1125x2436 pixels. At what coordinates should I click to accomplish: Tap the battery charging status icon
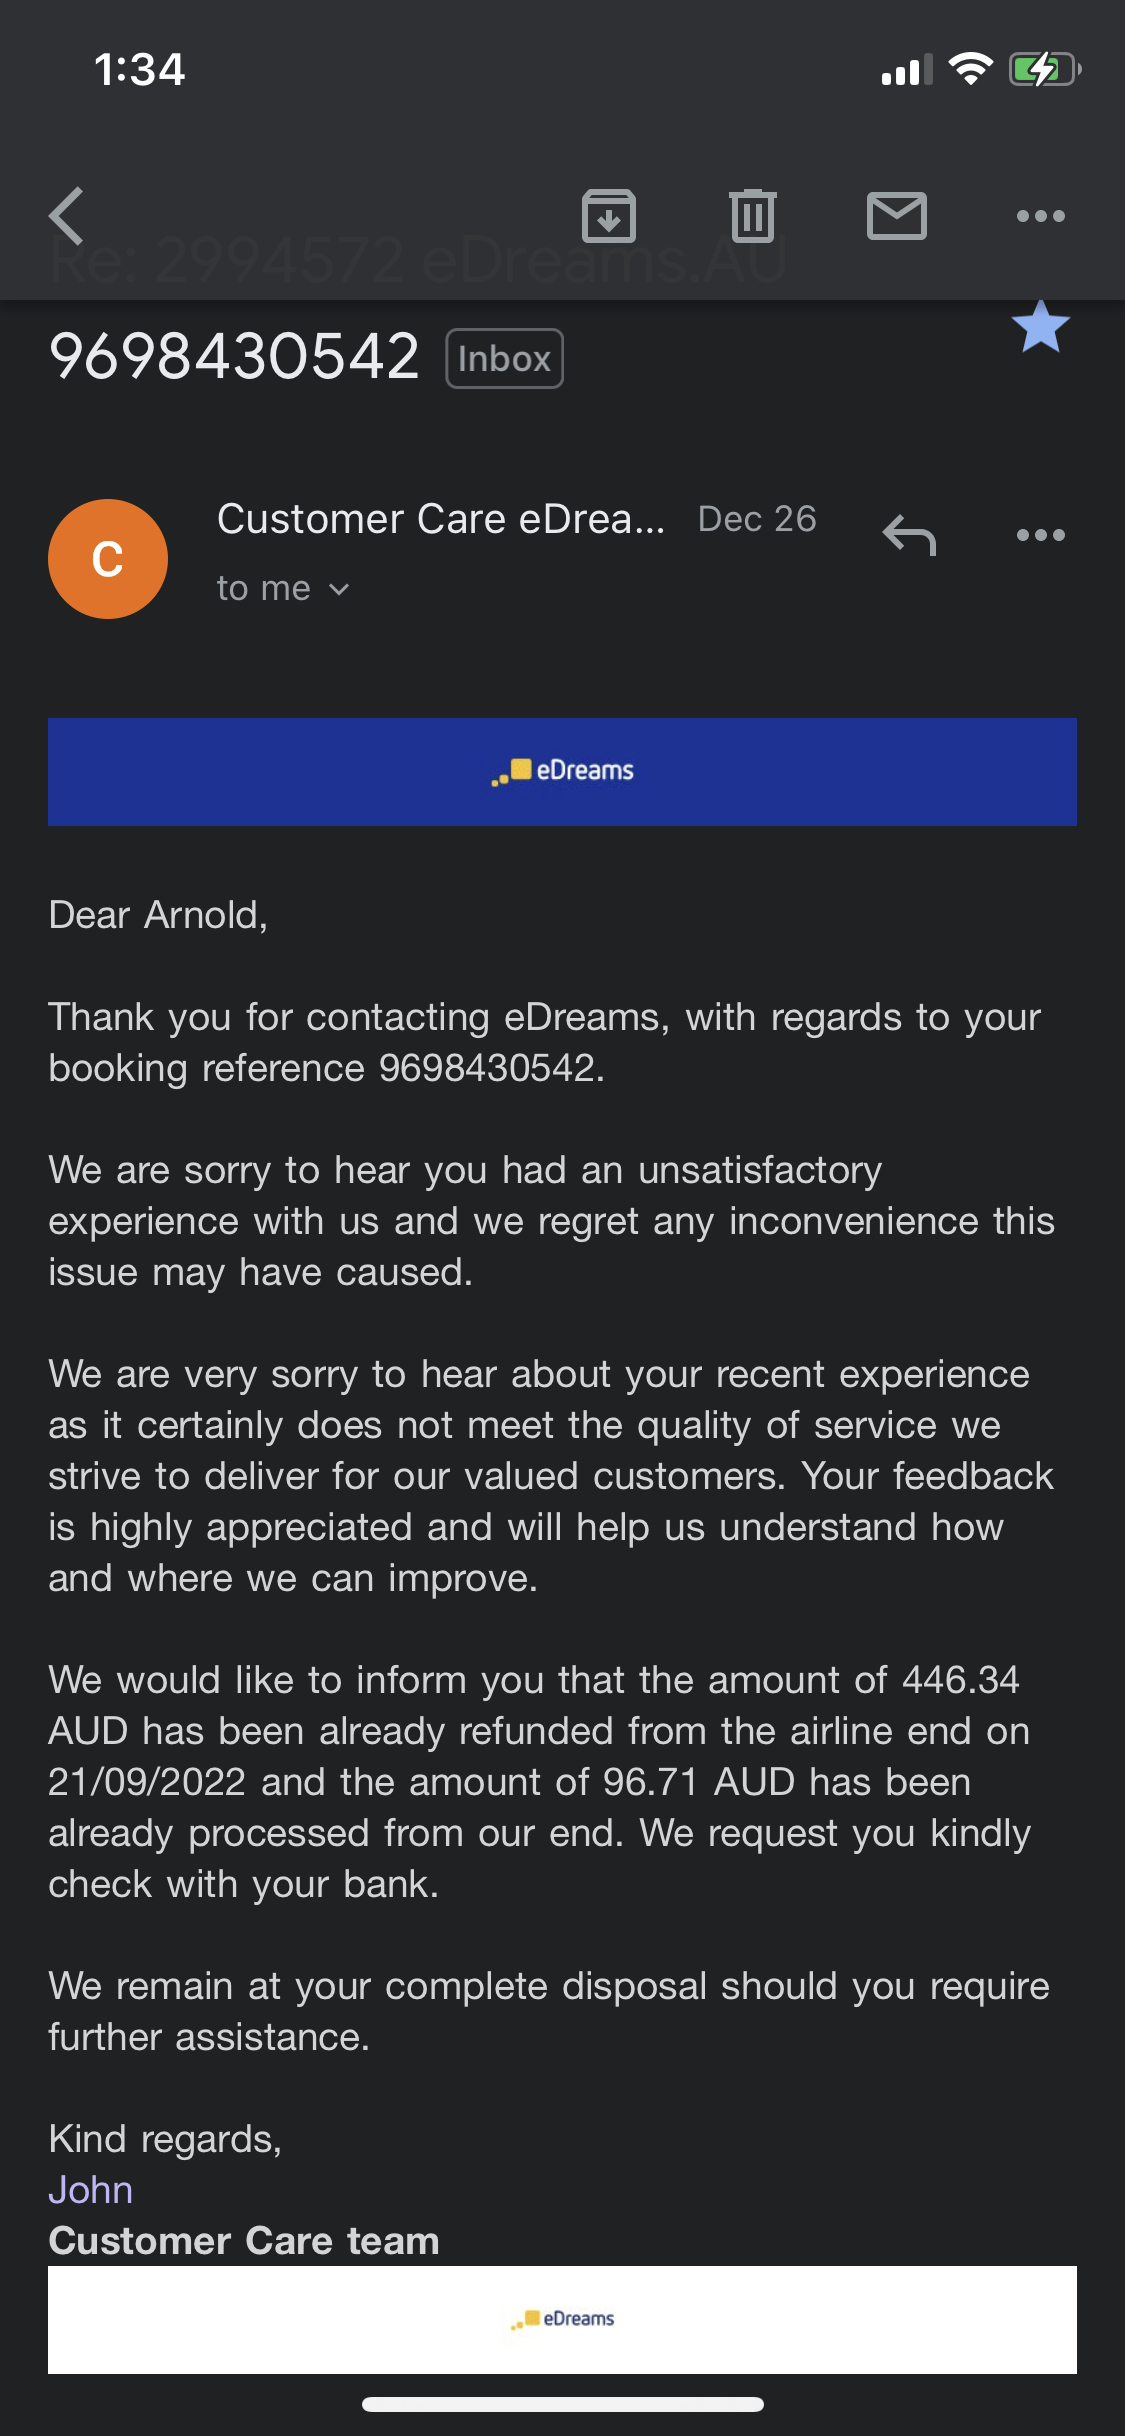pyautogui.click(x=1045, y=70)
